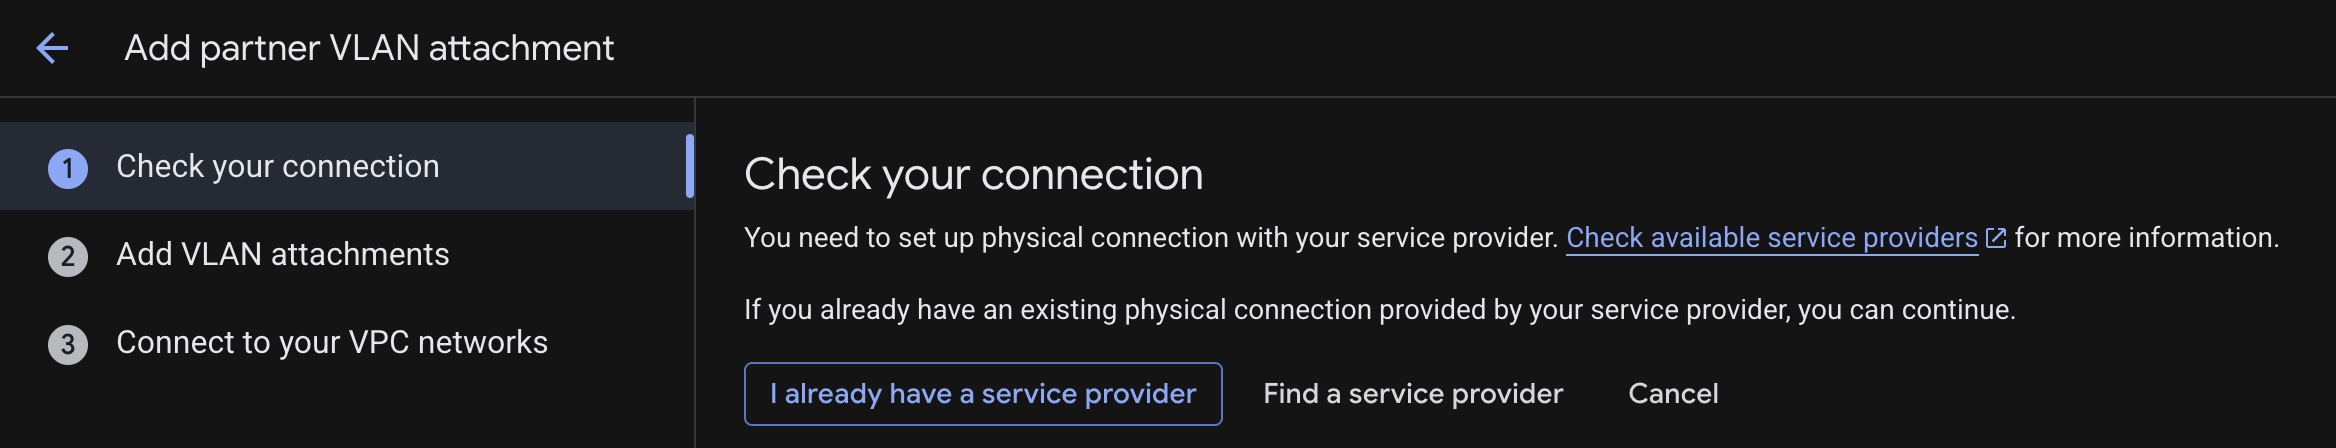Go to the "Add VLAN attachments" step

282,254
